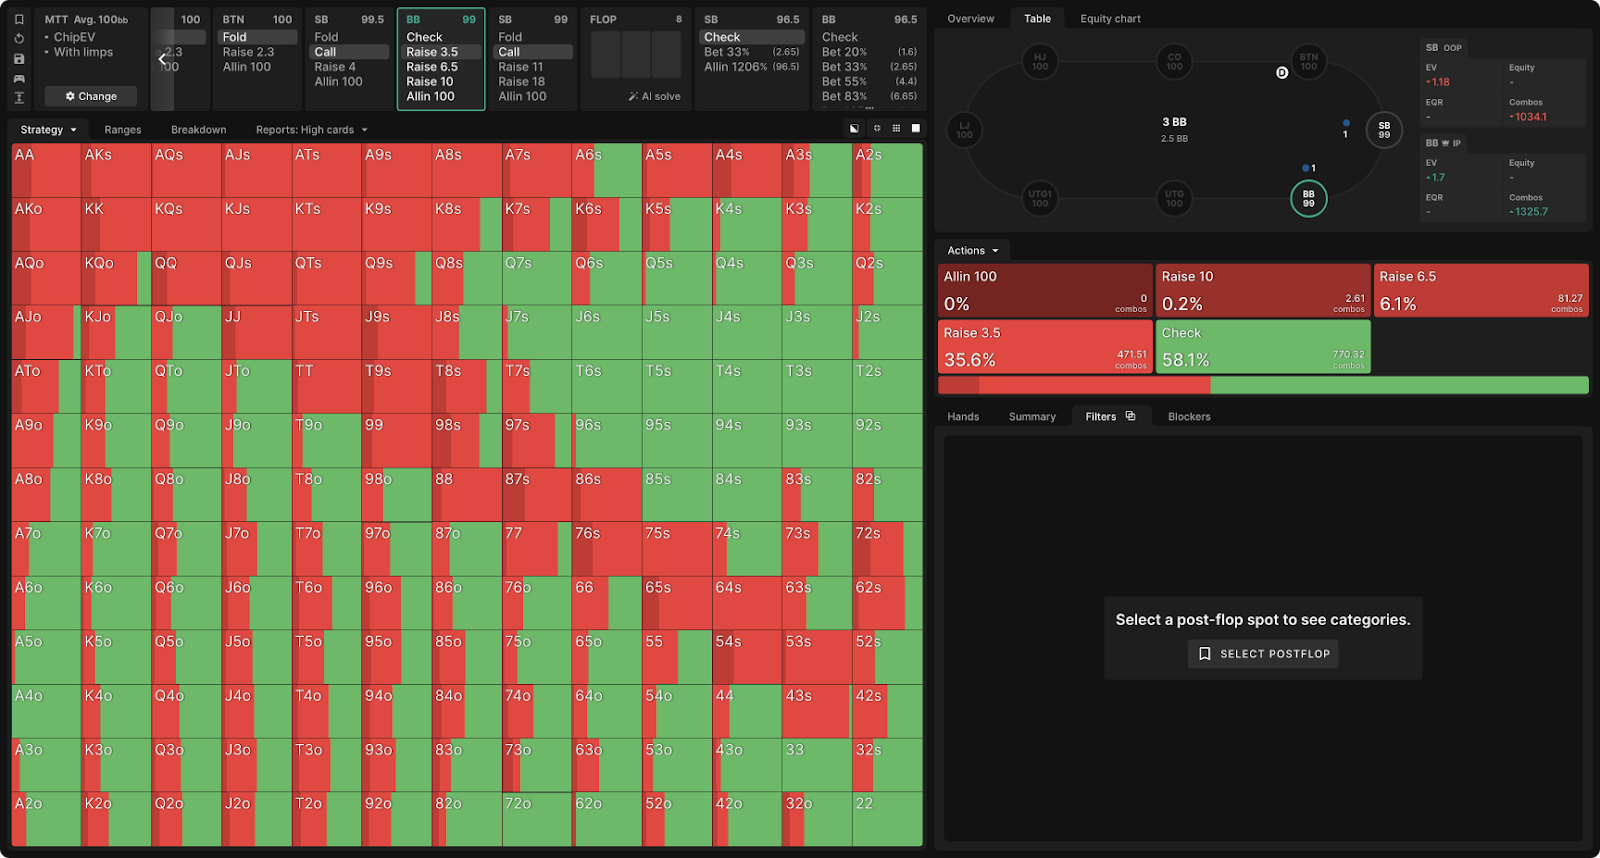
Task: Switch matrix to 3x3 grid view
Action: click(896, 129)
